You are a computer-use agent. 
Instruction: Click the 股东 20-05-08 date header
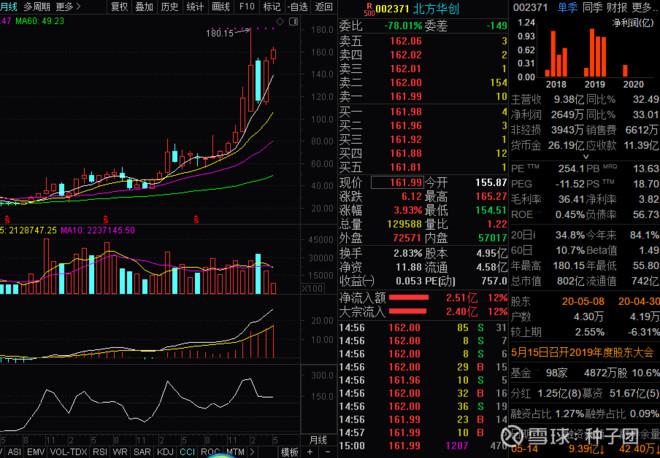(x=583, y=301)
